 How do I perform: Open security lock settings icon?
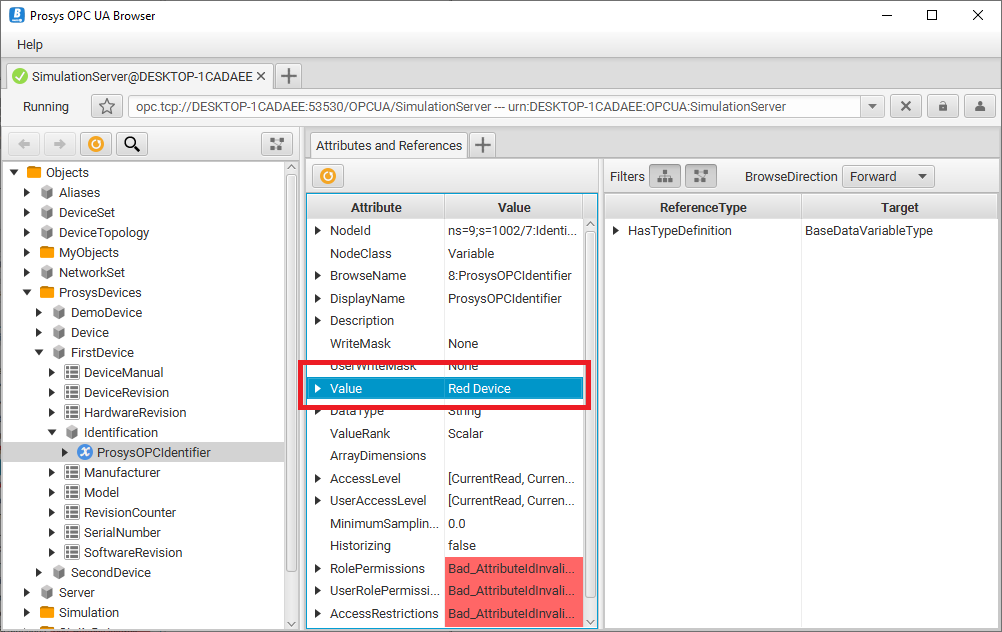click(x=942, y=107)
